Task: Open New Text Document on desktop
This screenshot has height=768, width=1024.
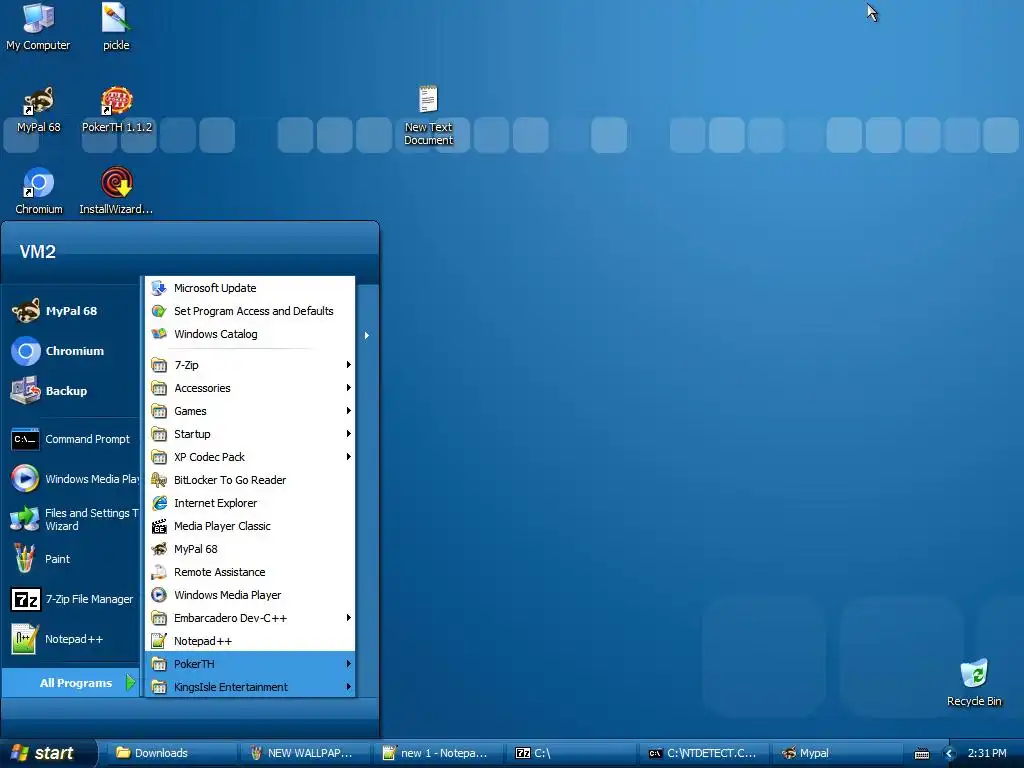Action: pos(428,115)
